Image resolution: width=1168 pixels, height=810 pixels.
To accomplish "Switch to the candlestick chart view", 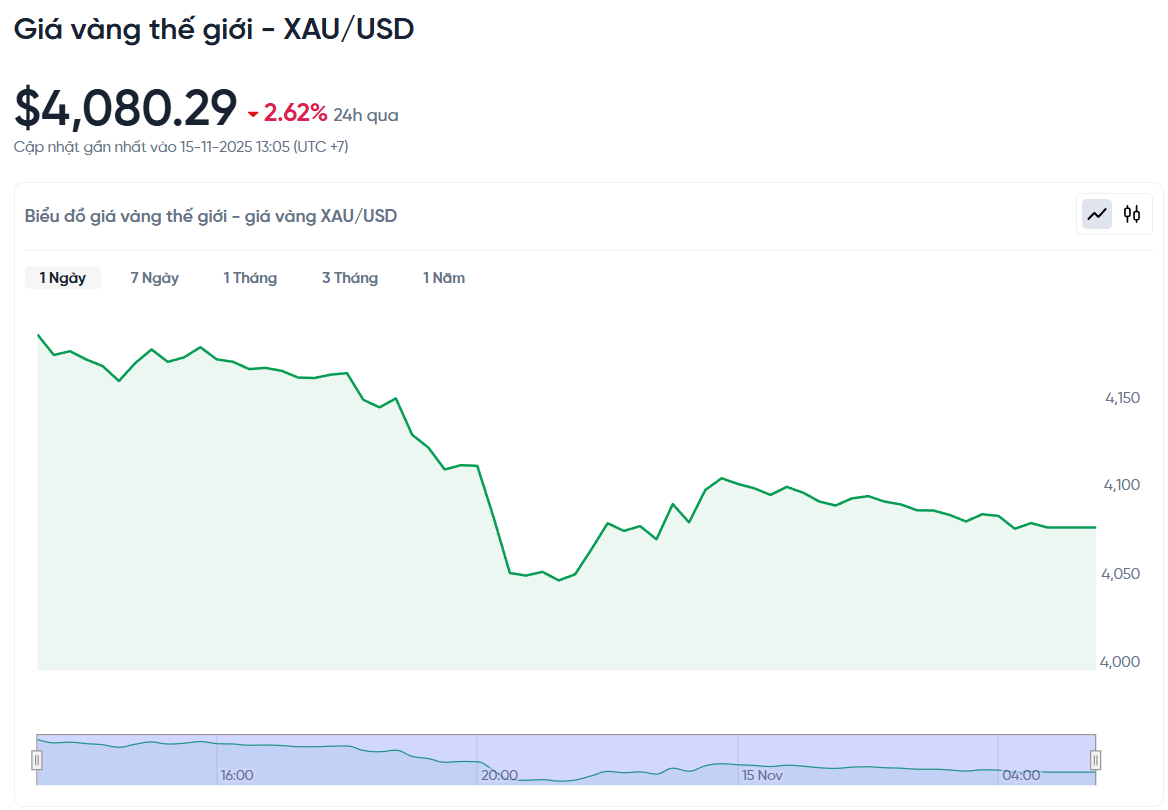I will [x=1131, y=213].
